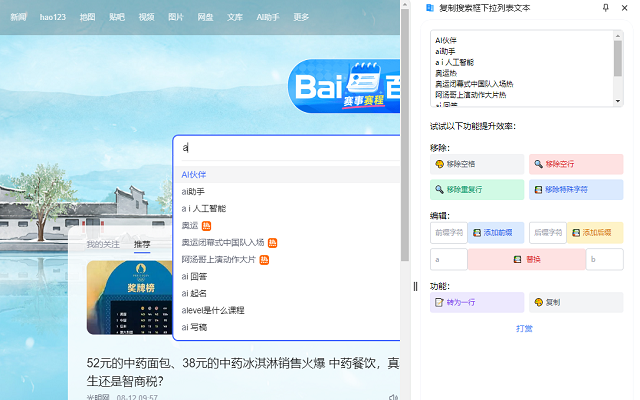The height and width of the screenshot is (400, 640).
Task: Open the 52元的中药面包 news headline
Action: pyautogui.click(x=243, y=372)
